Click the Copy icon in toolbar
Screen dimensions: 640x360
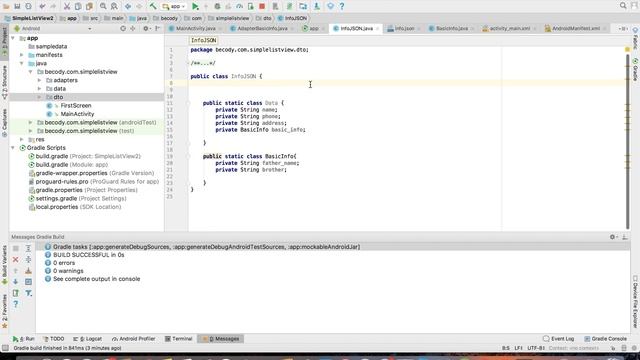pos(78,6)
